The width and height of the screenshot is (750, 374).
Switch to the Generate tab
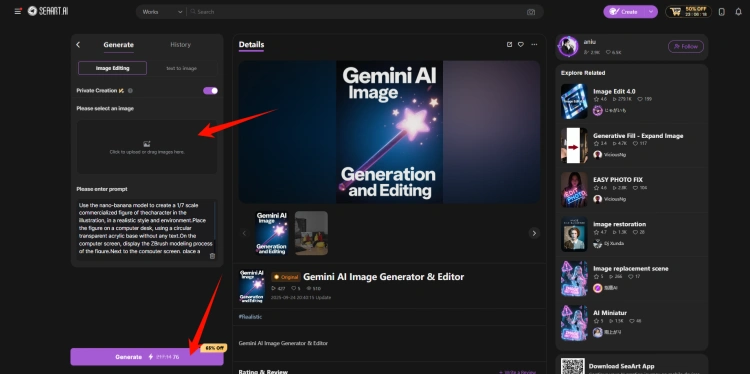(119, 45)
